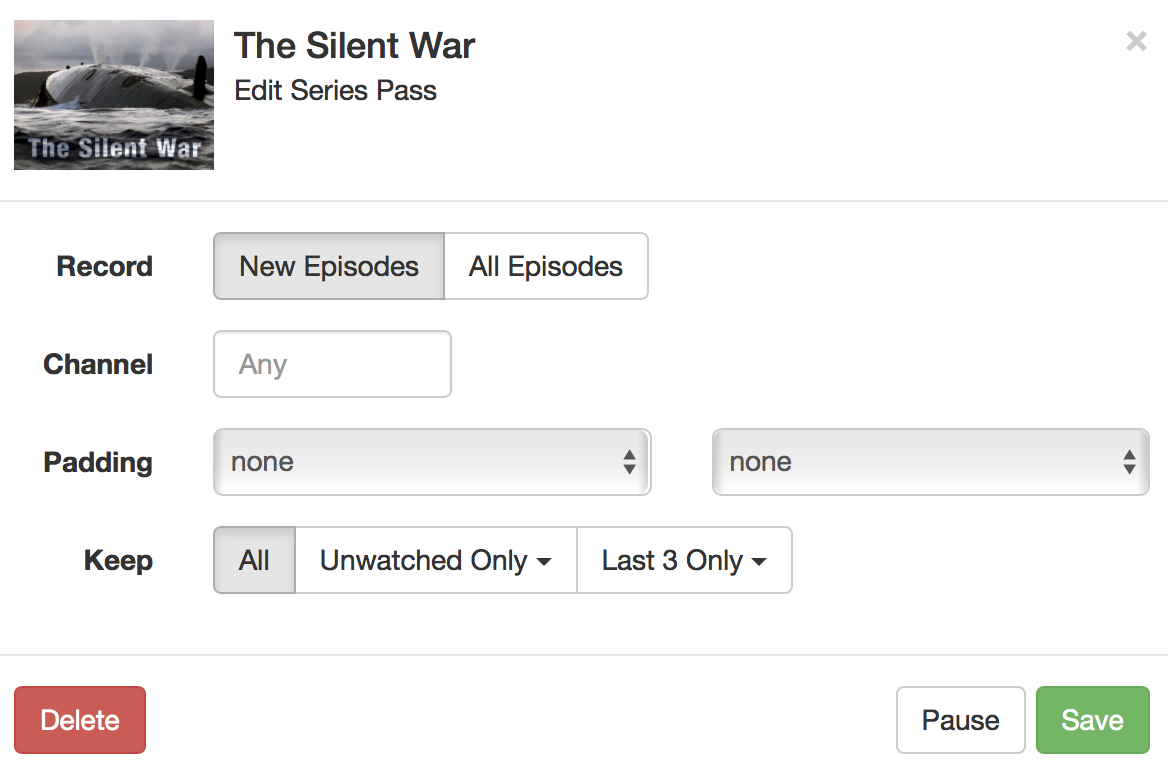Viewport: 1168px width, 772px height.
Task: Click the Channel field label
Action: pyautogui.click(x=98, y=365)
